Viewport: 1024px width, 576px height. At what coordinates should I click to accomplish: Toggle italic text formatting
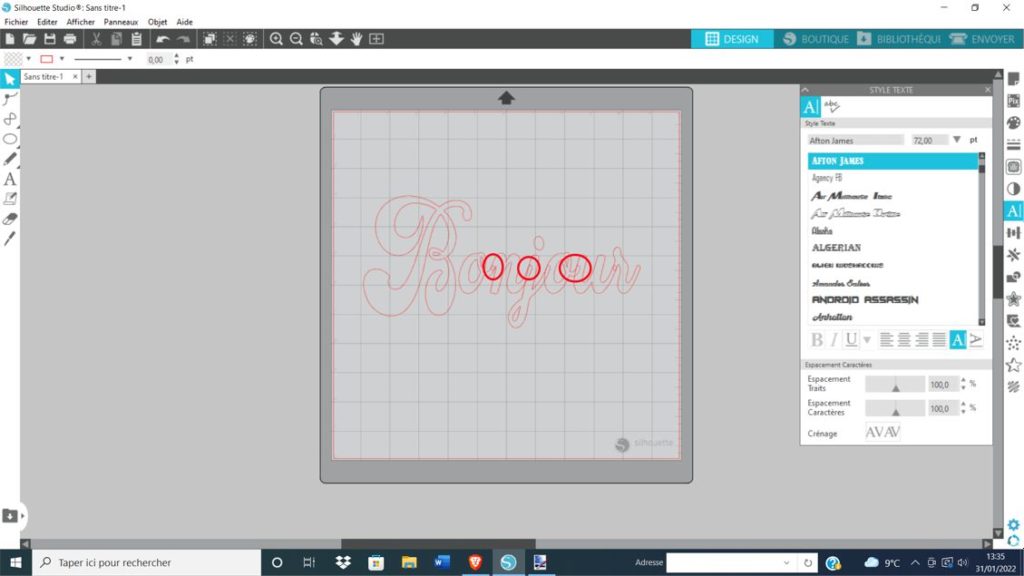tap(834, 340)
